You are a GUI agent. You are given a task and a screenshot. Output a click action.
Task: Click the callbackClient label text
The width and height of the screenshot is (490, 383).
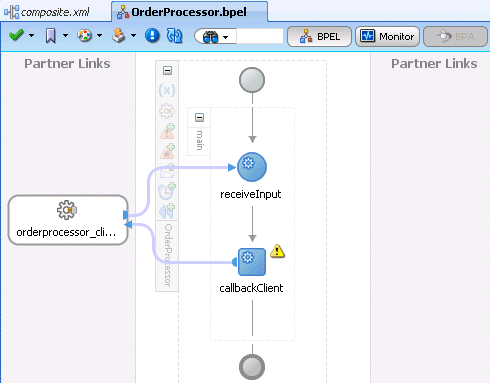tap(251, 288)
